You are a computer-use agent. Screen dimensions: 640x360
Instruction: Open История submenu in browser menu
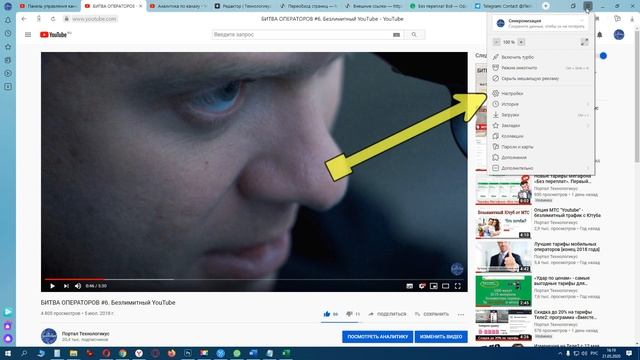tap(541, 104)
